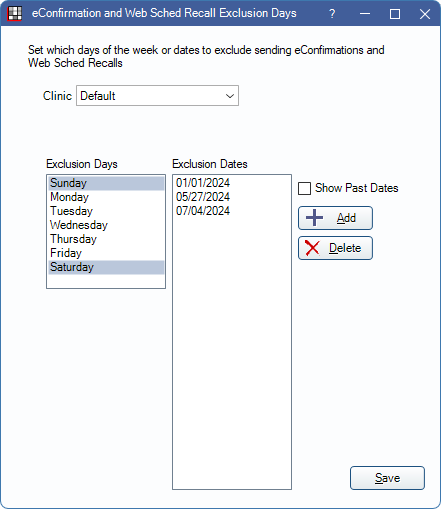Choose the 01/01/2024 exclusion date
Viewport: 441px width, 509px height.
pos(203,183)
